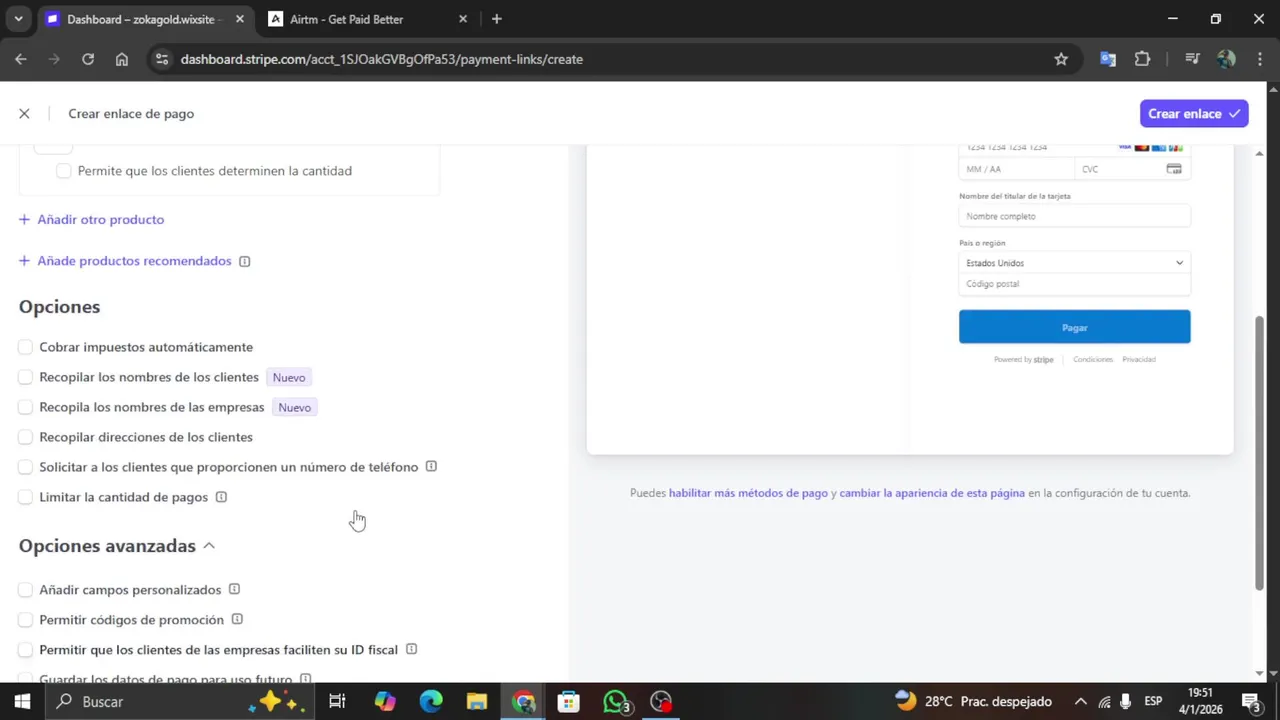Open cambiar la apariencia de esta página link

[932, 493]
